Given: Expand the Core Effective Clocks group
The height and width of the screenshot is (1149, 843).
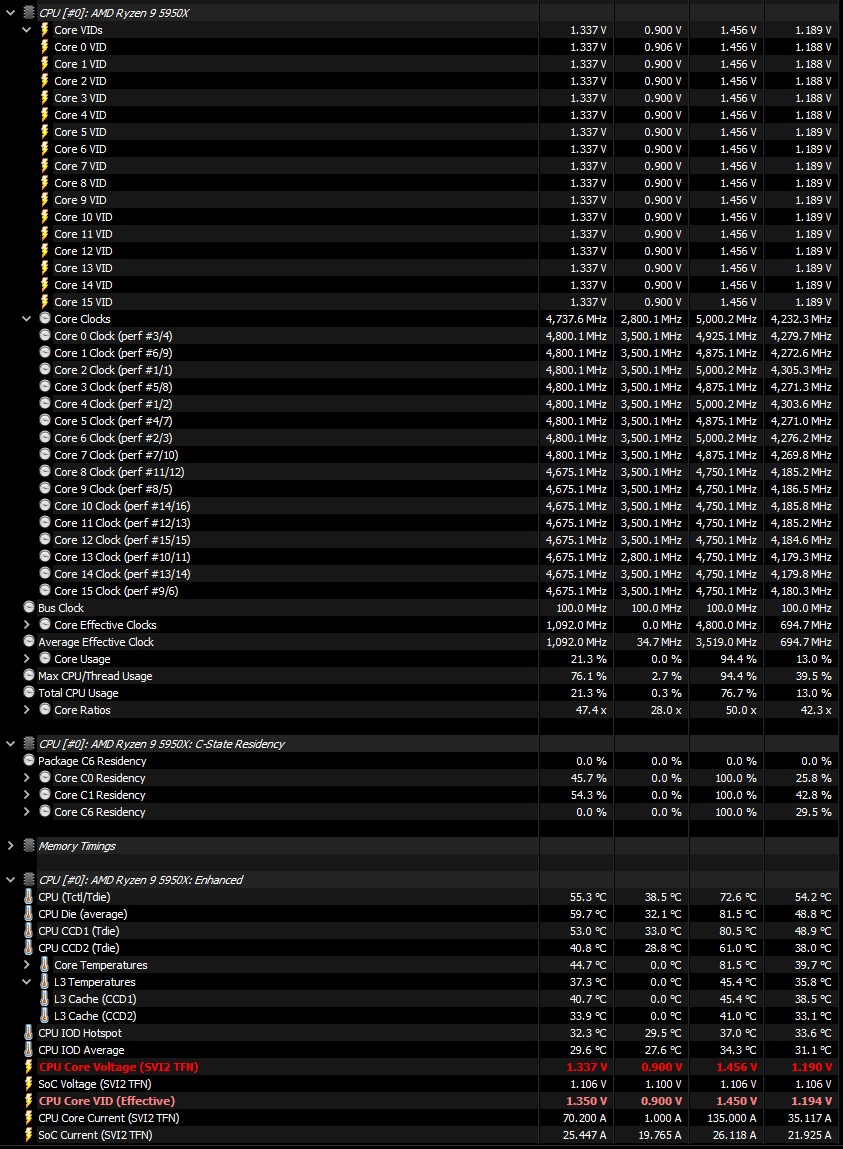Looking at the screenshot, I should 26,625.
